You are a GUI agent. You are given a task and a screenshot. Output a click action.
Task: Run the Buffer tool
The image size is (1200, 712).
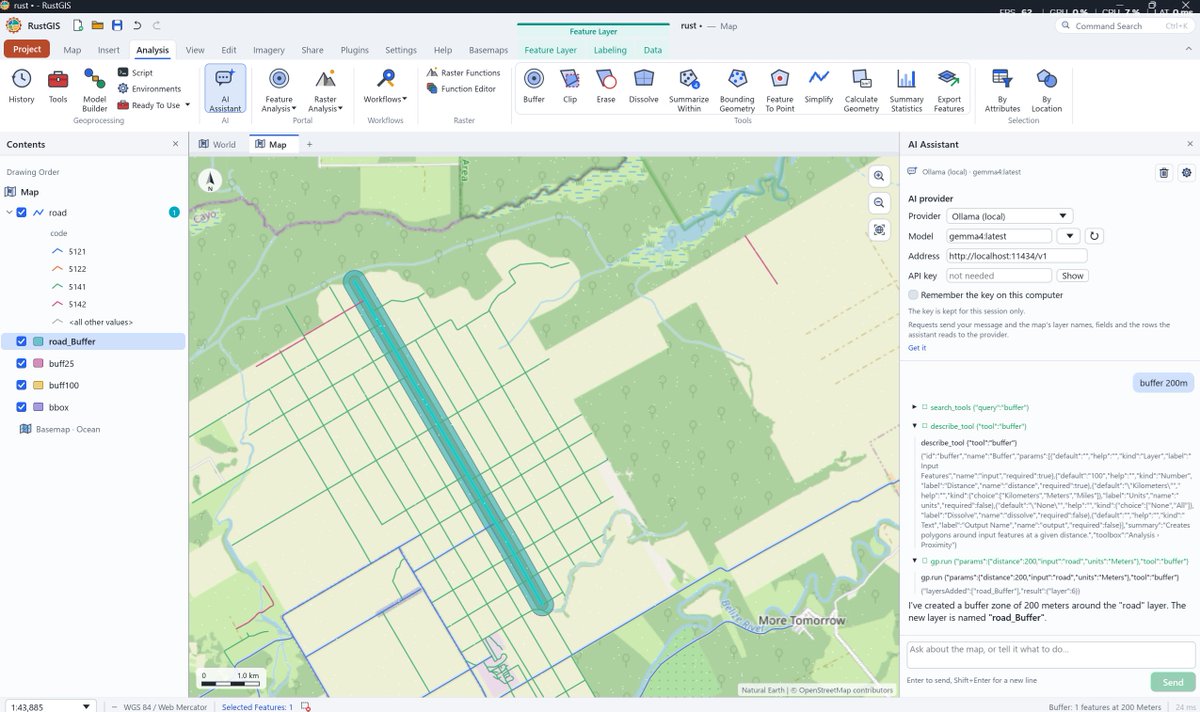[534, 86]
